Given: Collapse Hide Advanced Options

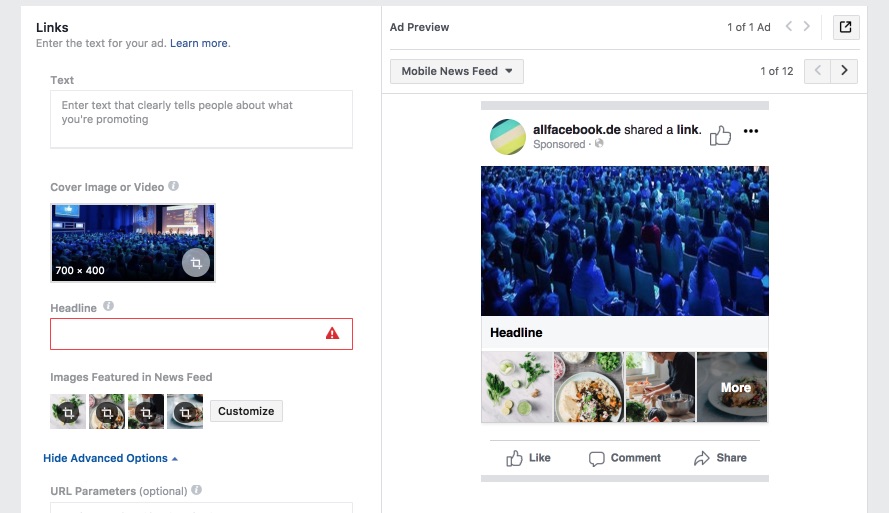Looking at the screenshot, I should (111, 458).
